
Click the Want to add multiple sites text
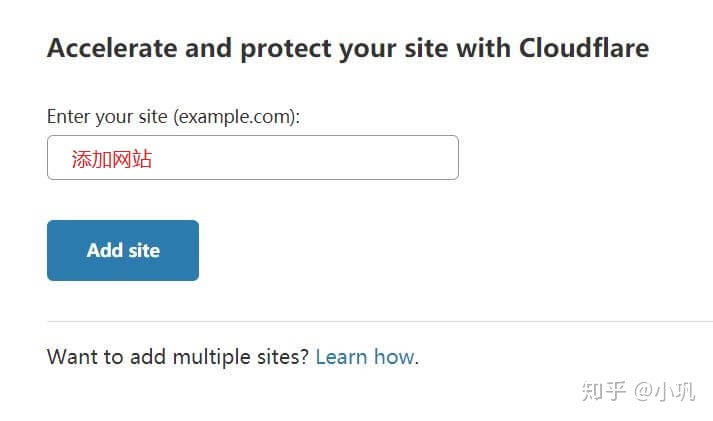pyautogui.click(x=178, y=357)
